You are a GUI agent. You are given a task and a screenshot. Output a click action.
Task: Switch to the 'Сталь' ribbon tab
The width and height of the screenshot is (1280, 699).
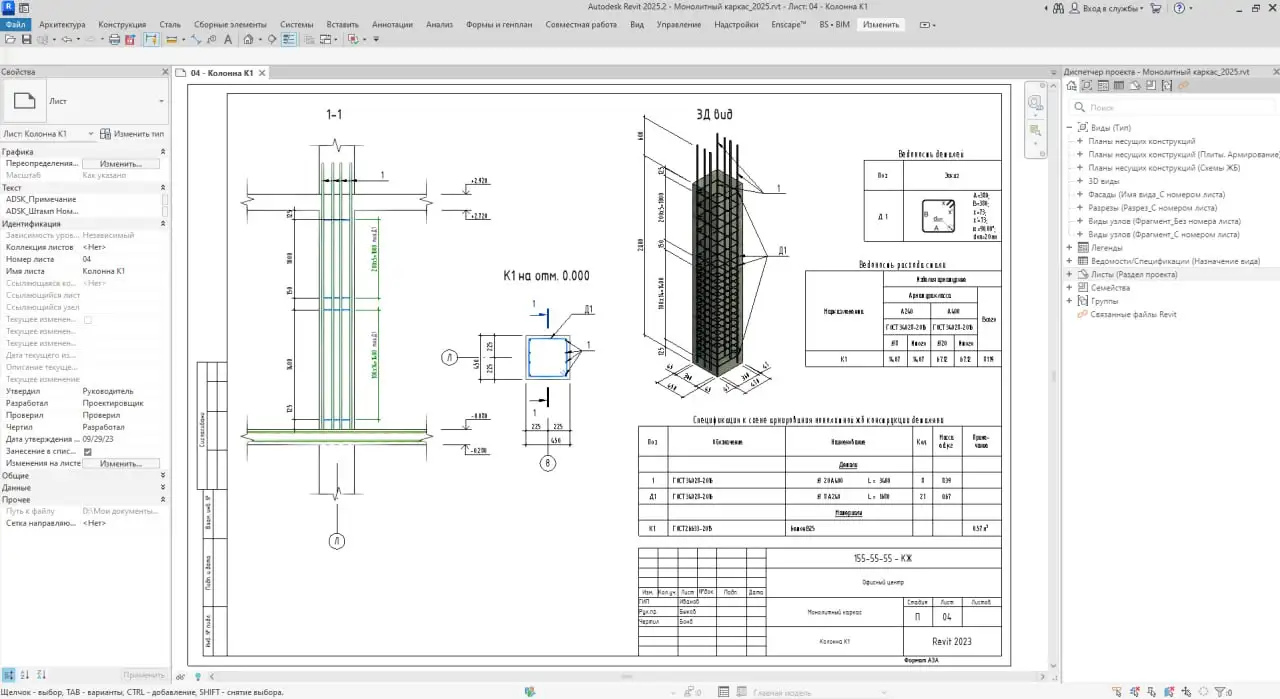[171, 24]
